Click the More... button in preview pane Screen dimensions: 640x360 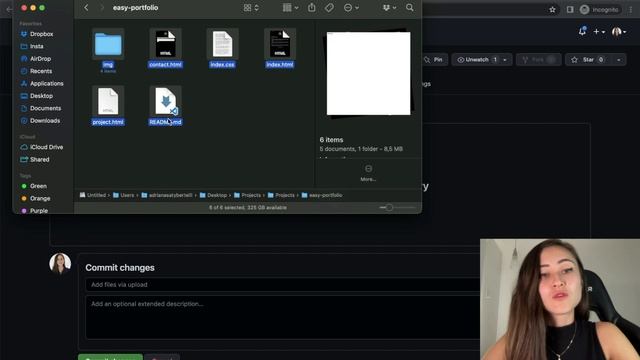coord(368,173)
